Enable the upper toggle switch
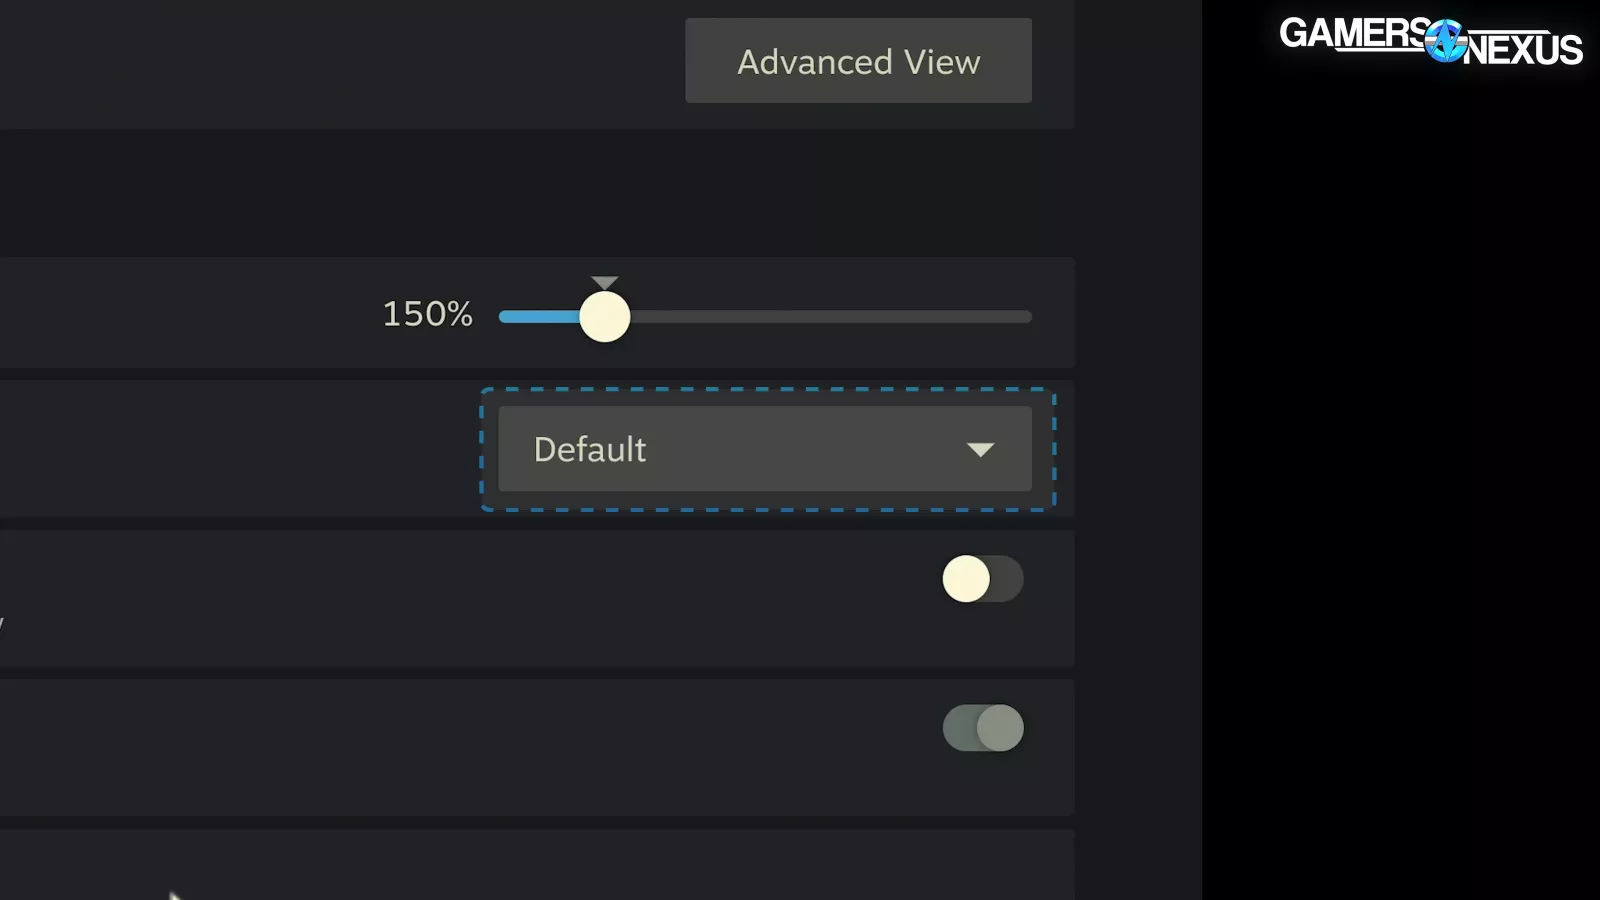This screenshot has width=1600, height=900. point(983,579)
